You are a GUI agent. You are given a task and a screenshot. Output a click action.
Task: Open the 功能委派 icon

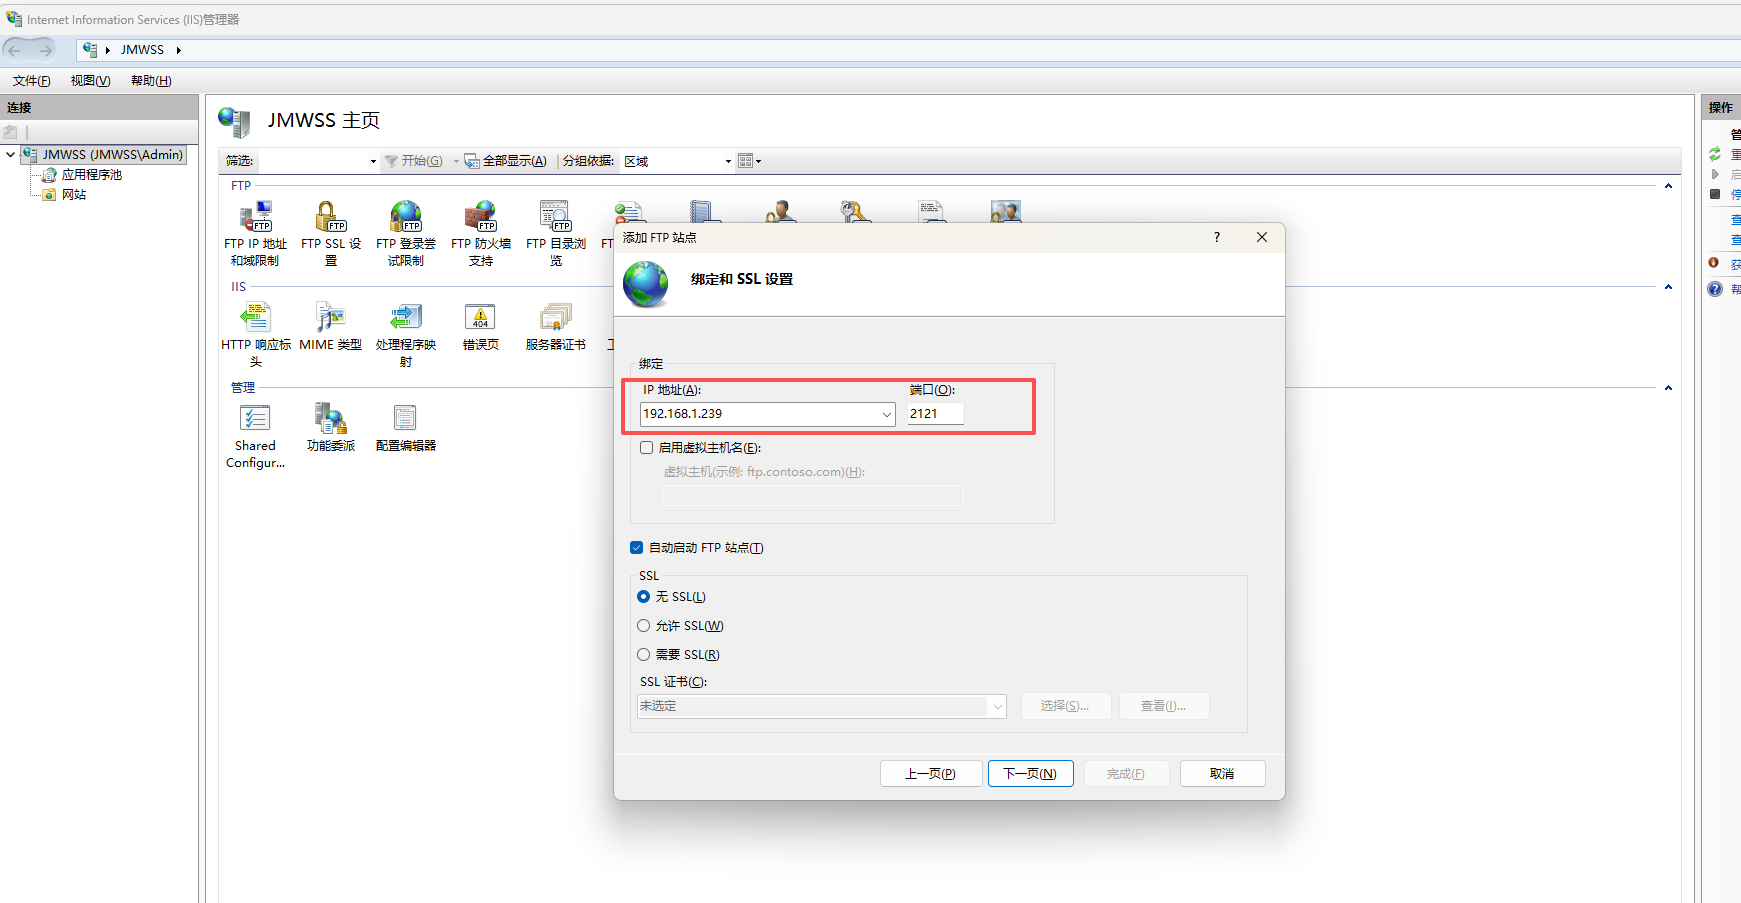click(330, 419)
